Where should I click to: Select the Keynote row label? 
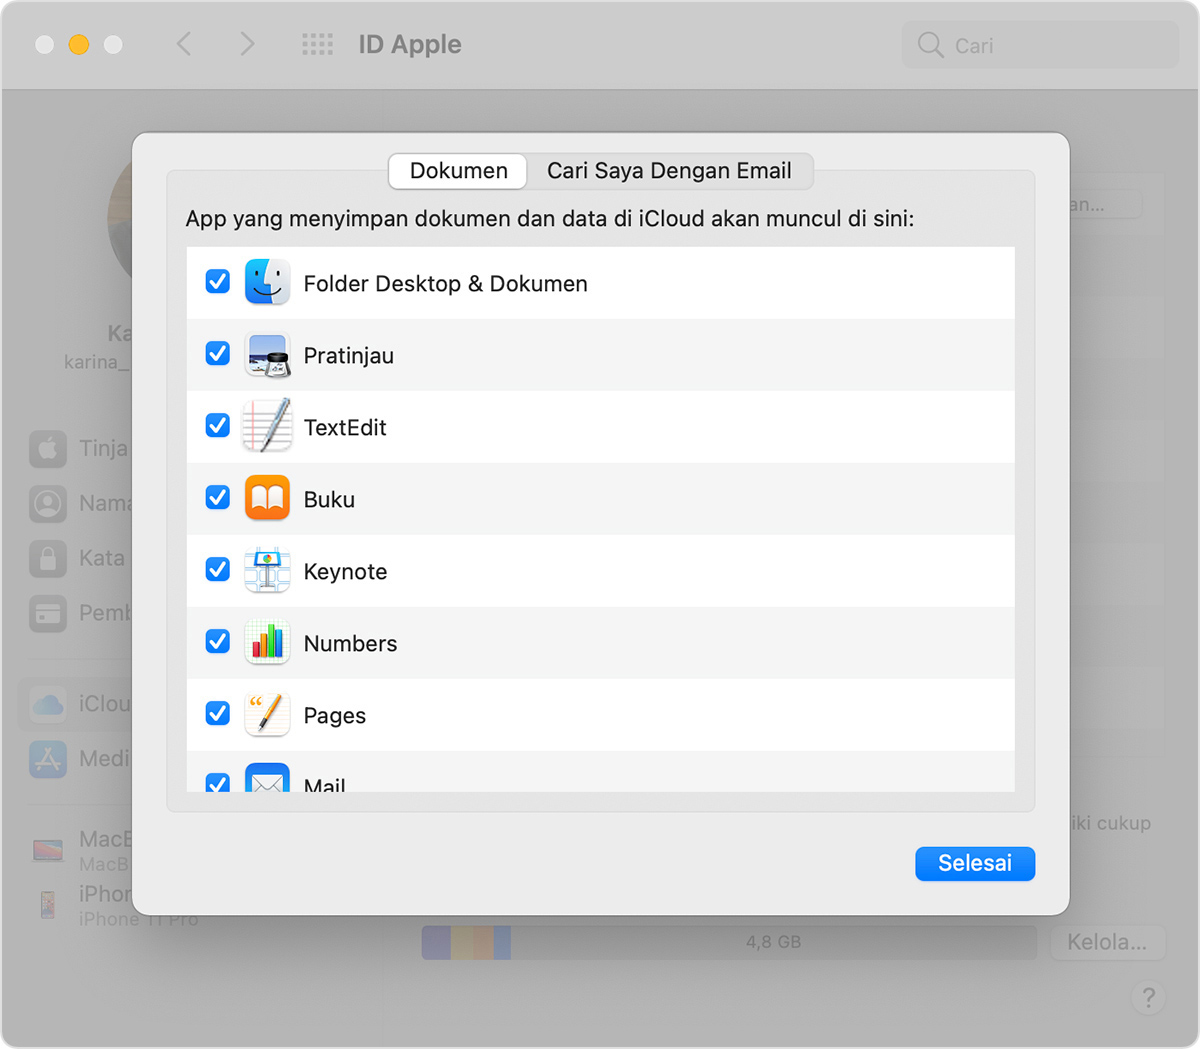[x=345, y=572]
